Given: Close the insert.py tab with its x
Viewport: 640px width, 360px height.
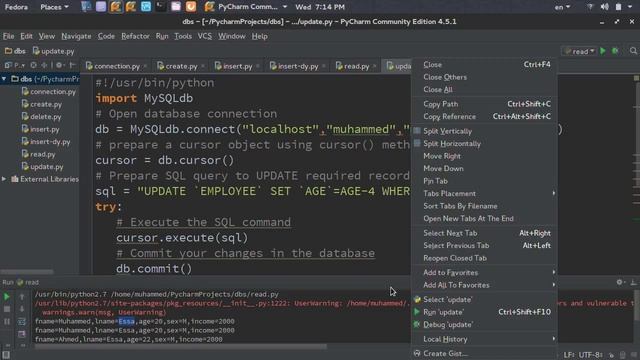Looking at the screenshot, I should tap(258, 66).
